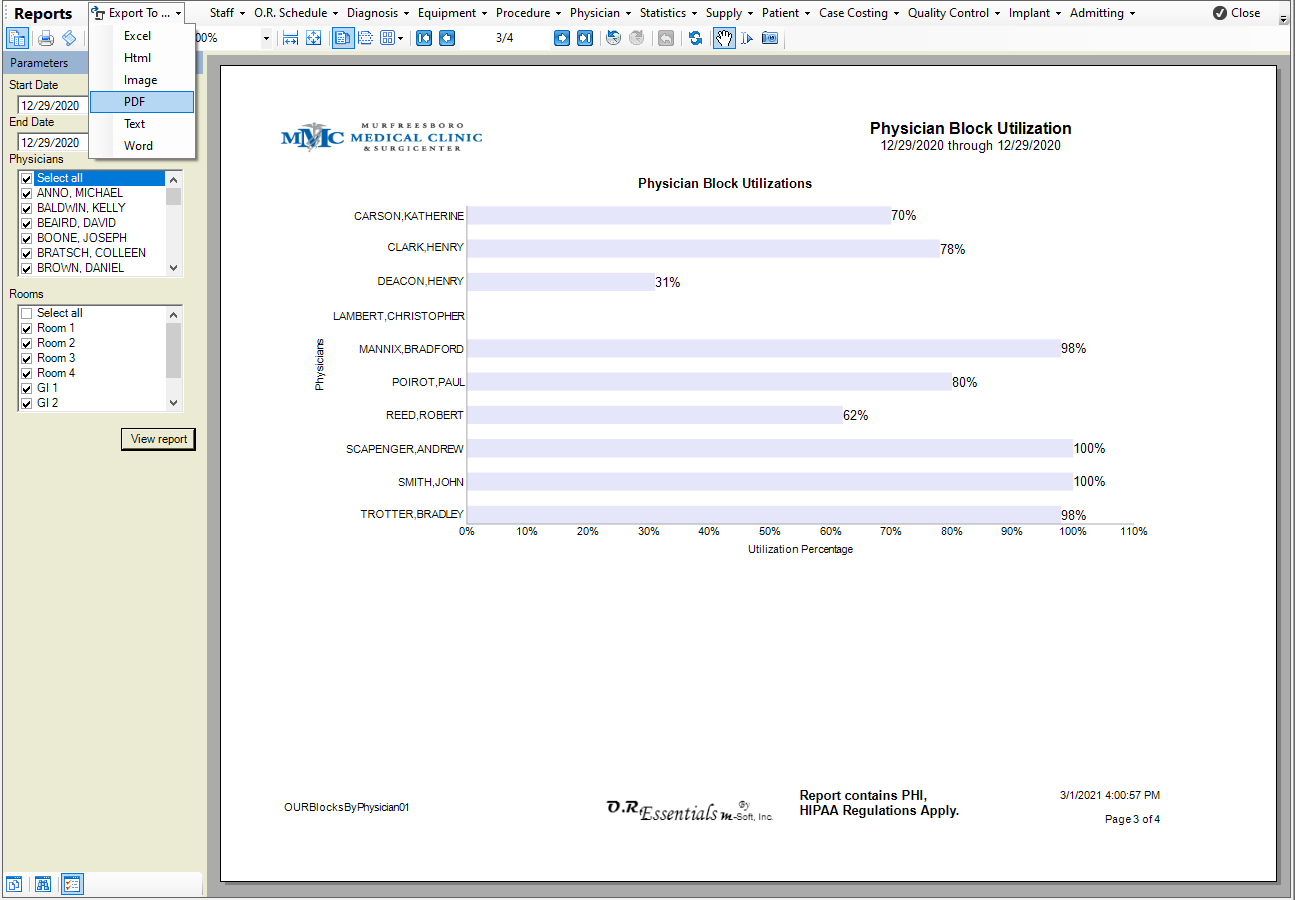Choose Image export option
Viewport: 1295px width, 900px height.
pyautogui.click(x=141, y=80)
